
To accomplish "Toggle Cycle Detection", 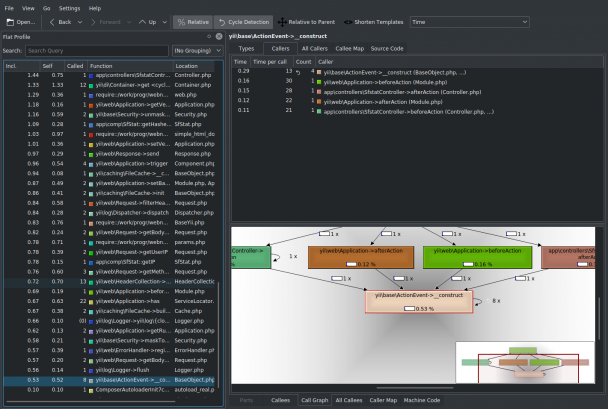I will (244, 22).
